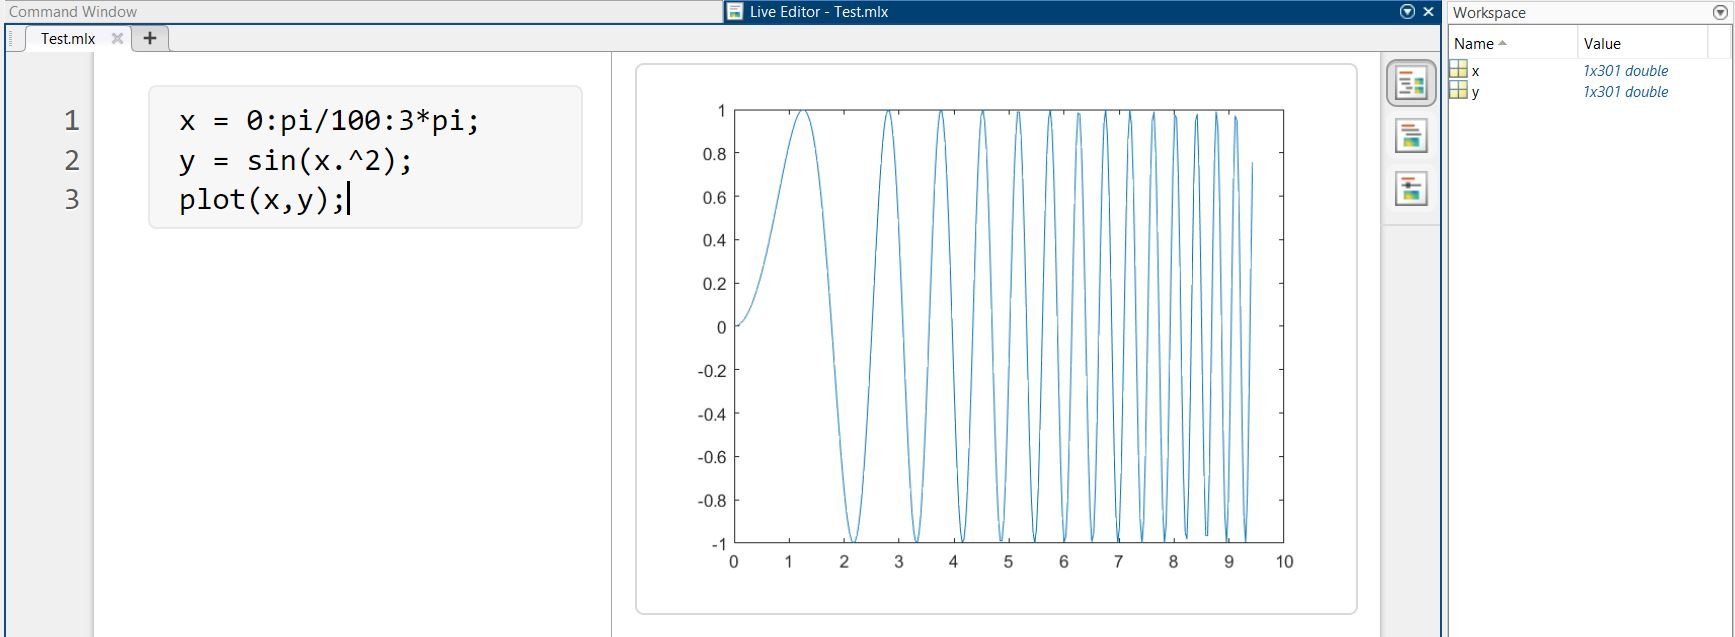Click variable name x in Workspace
Viewport: 1735px width, 637px height.
coord(1475,71)
